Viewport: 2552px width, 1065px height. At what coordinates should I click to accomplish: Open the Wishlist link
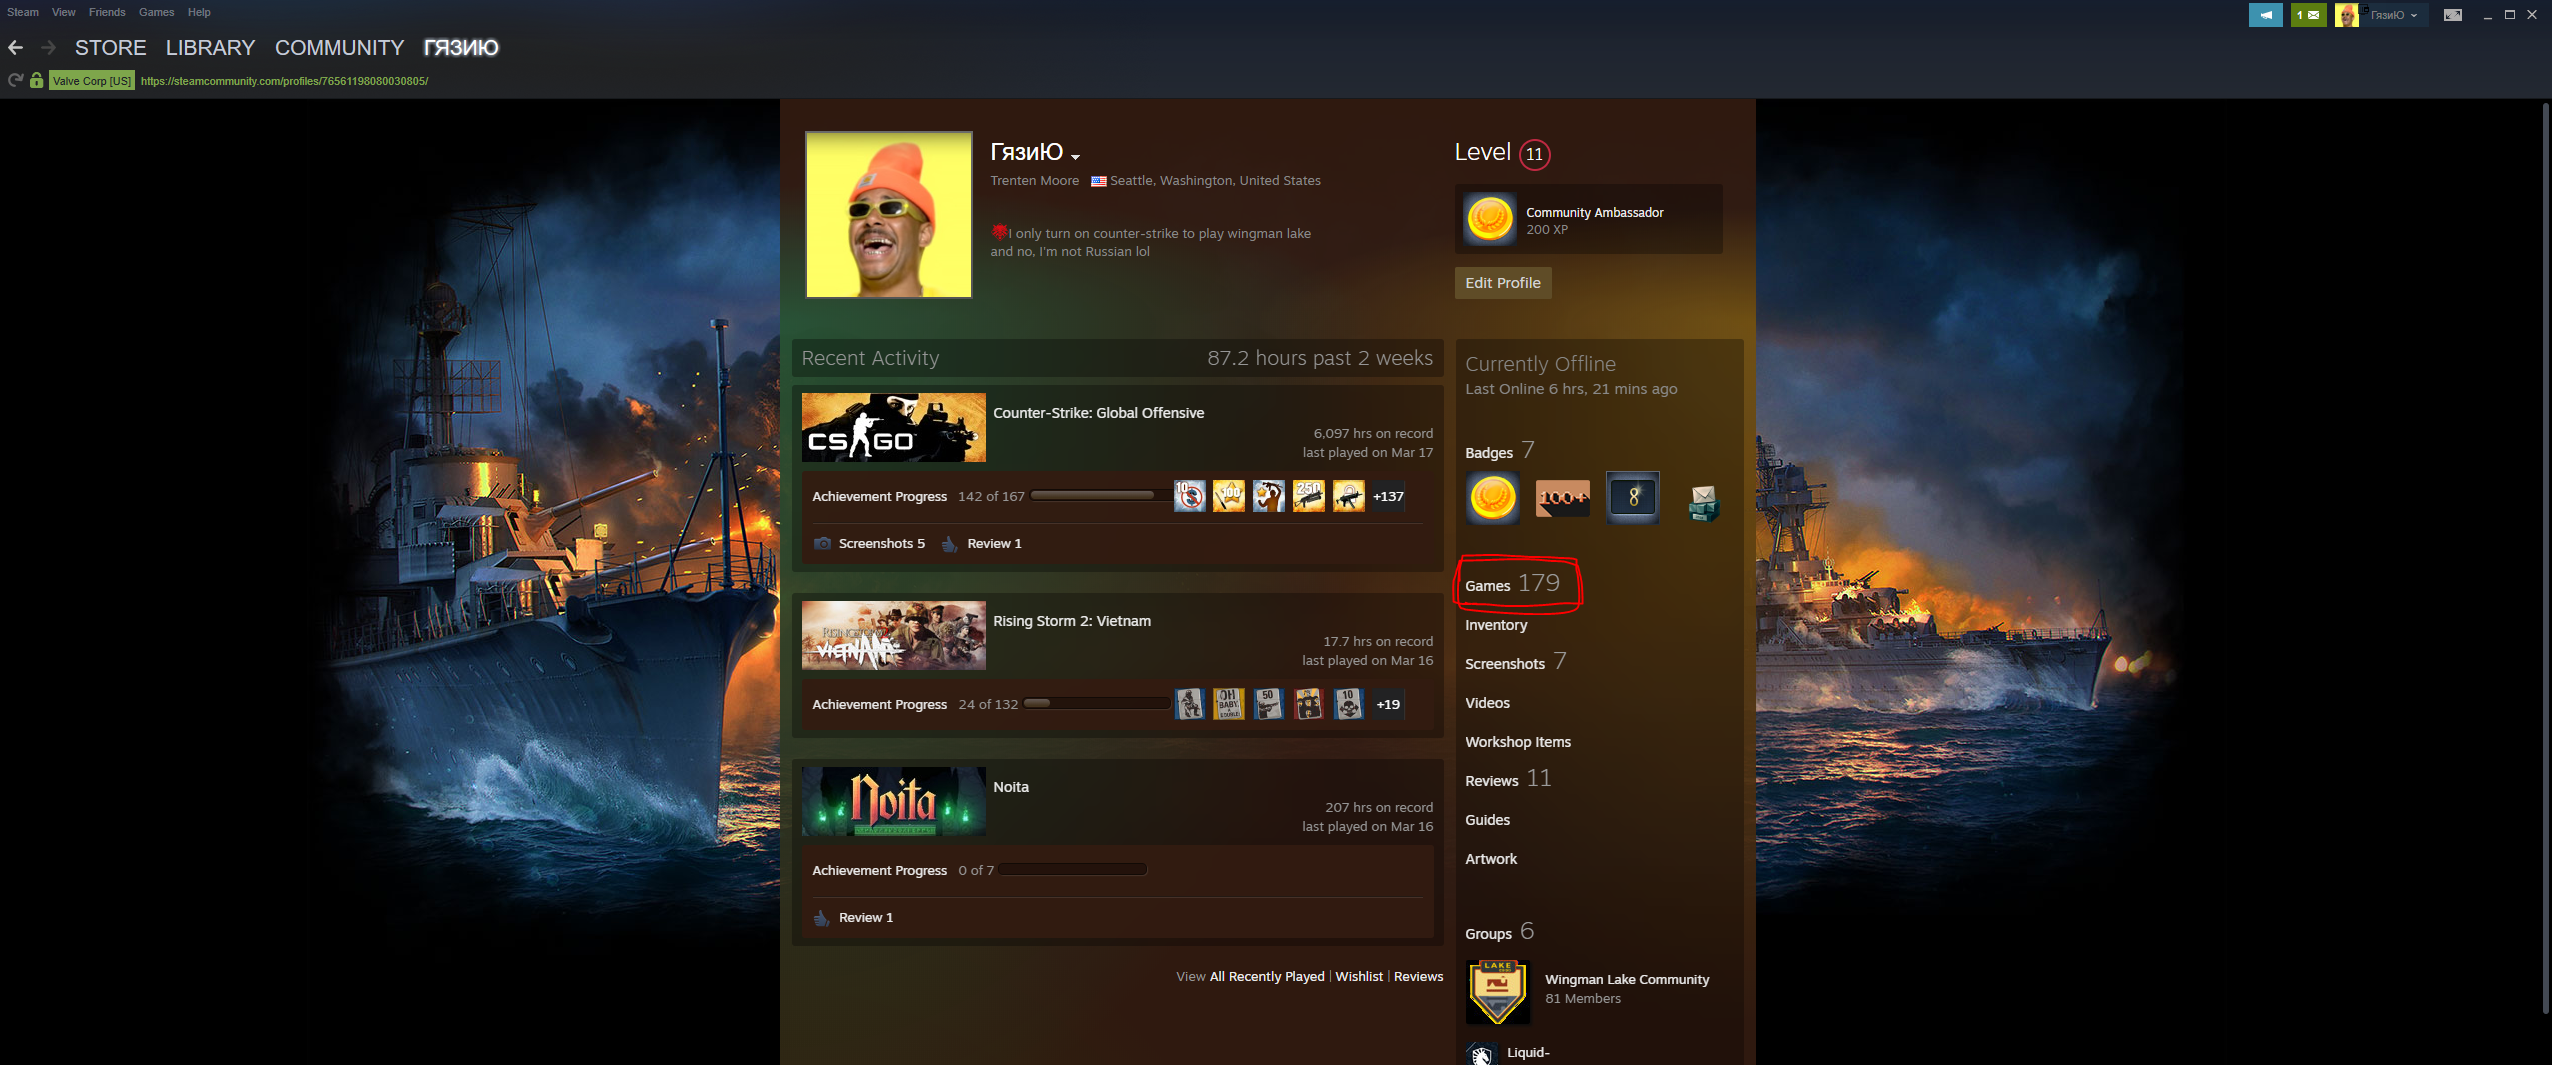point(1359,977)
